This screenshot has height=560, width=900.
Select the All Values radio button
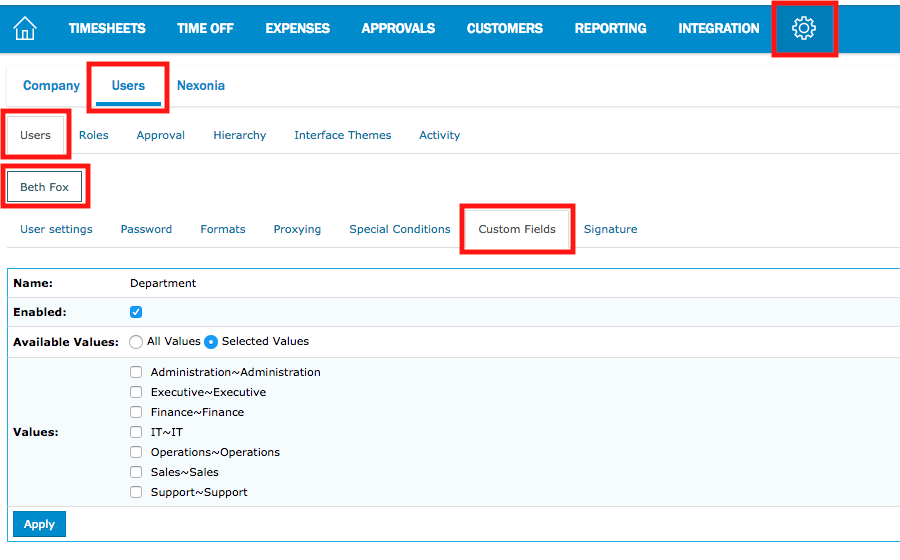click(x=136, y=342)
